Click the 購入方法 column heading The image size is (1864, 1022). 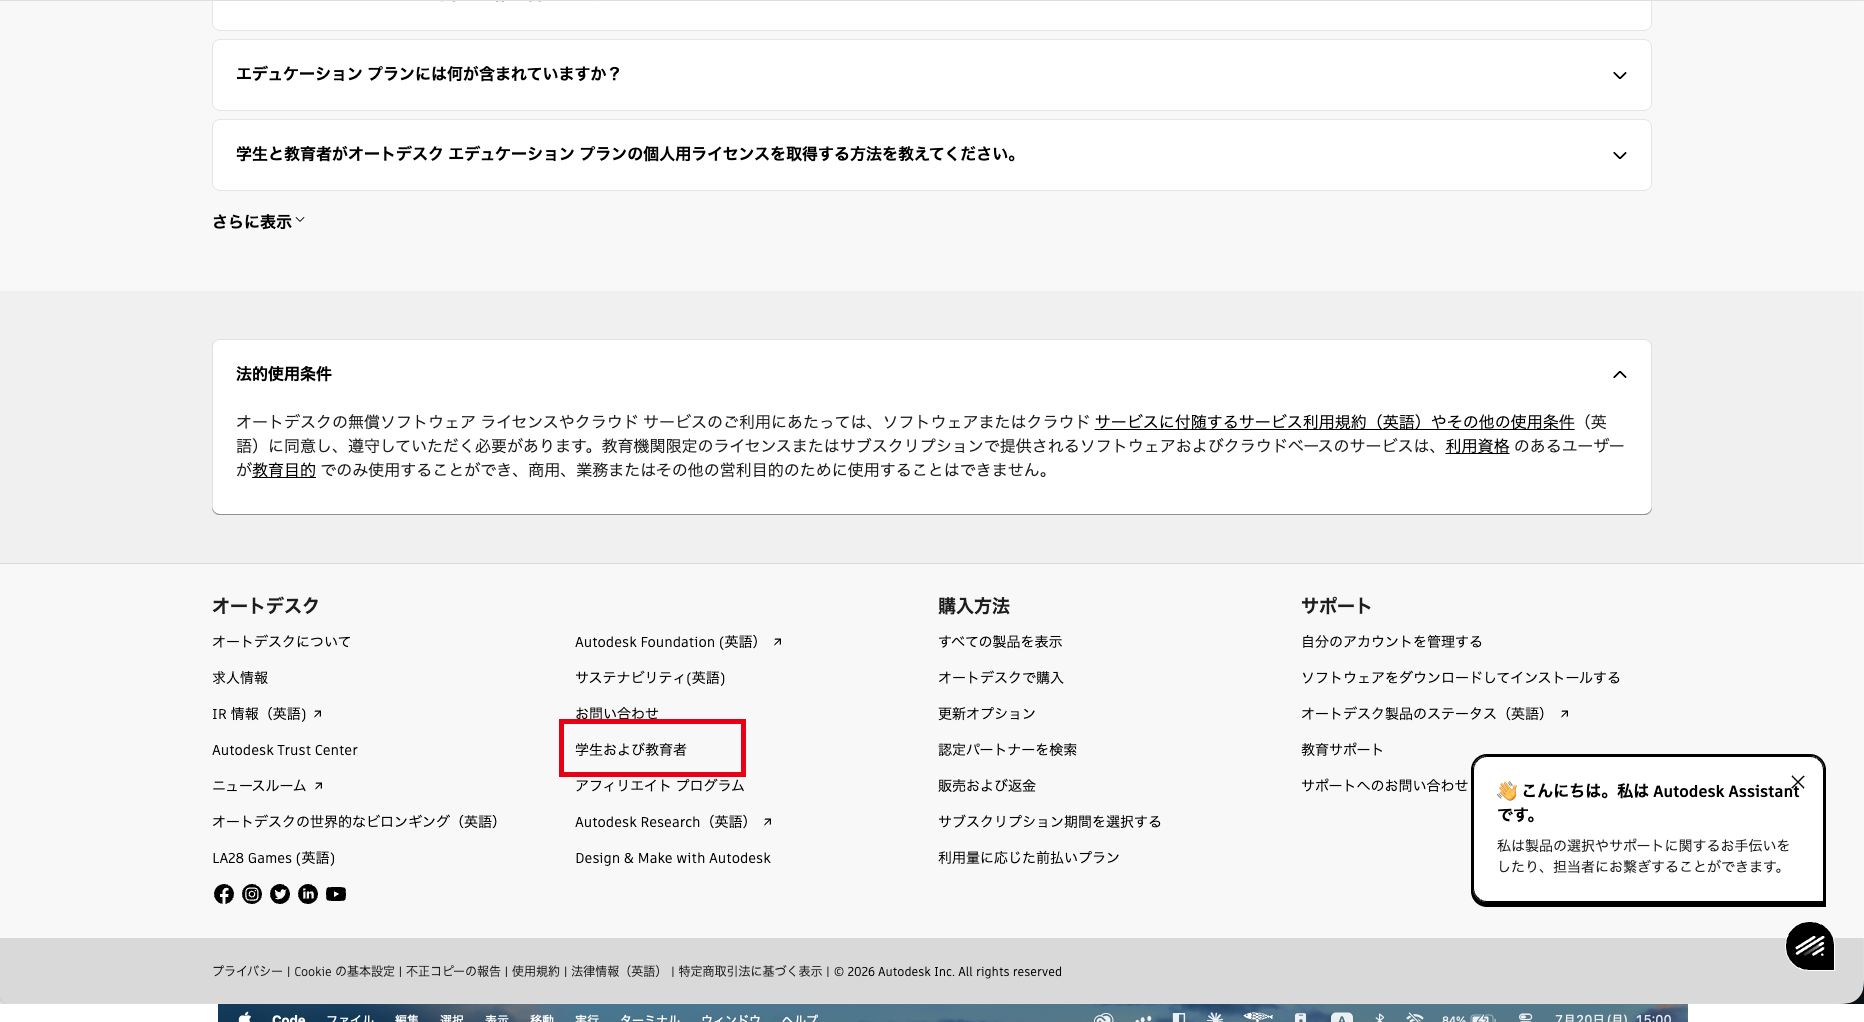click(974, 606)
